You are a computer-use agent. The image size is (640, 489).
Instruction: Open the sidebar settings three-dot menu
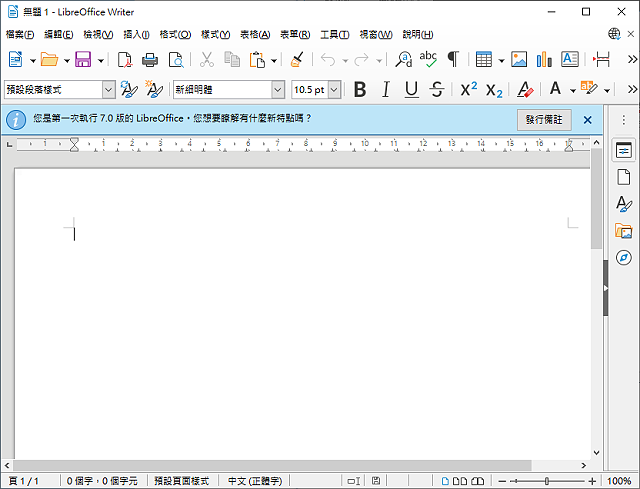point(624,120)
